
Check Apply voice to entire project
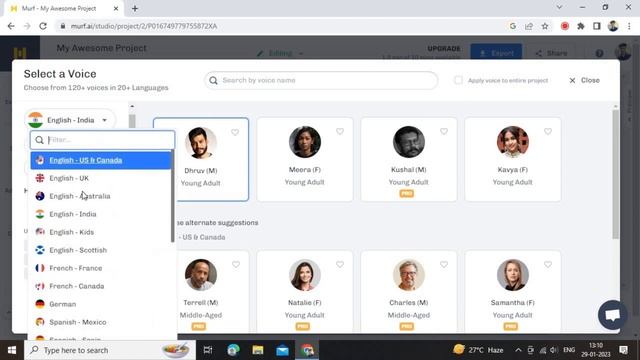458,80
